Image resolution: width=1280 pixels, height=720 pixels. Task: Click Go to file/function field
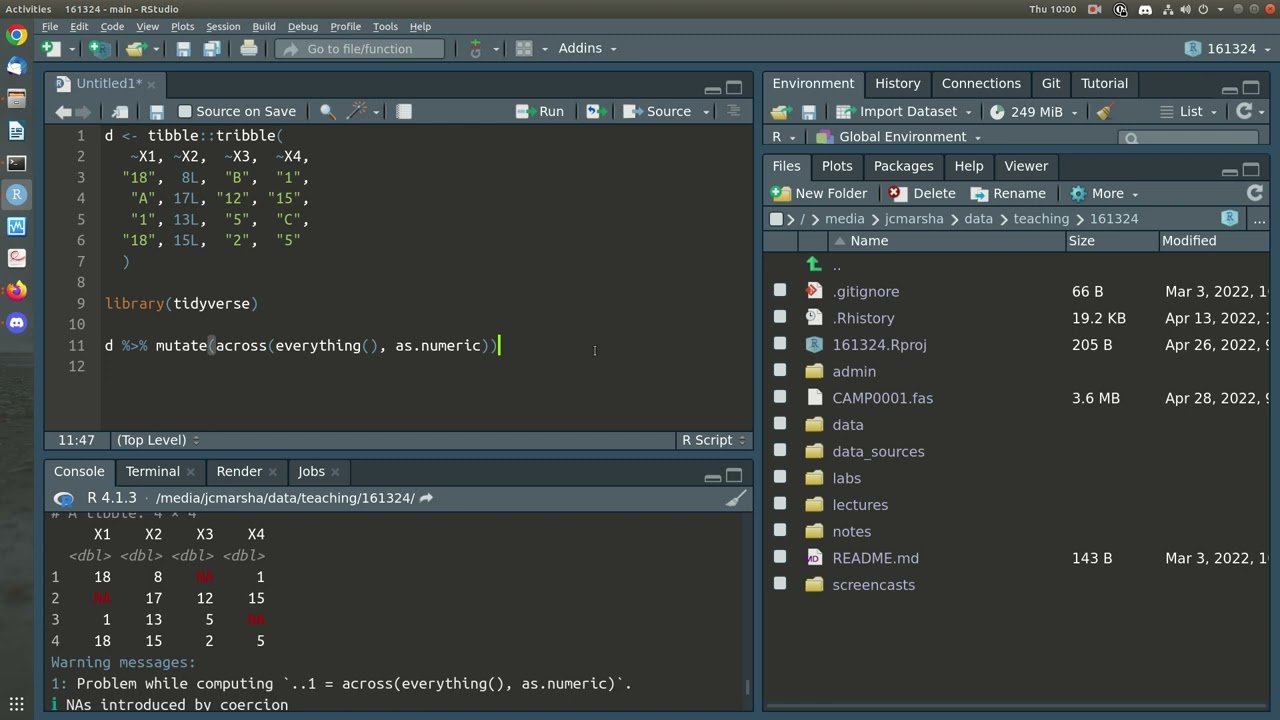pos(360,48)
